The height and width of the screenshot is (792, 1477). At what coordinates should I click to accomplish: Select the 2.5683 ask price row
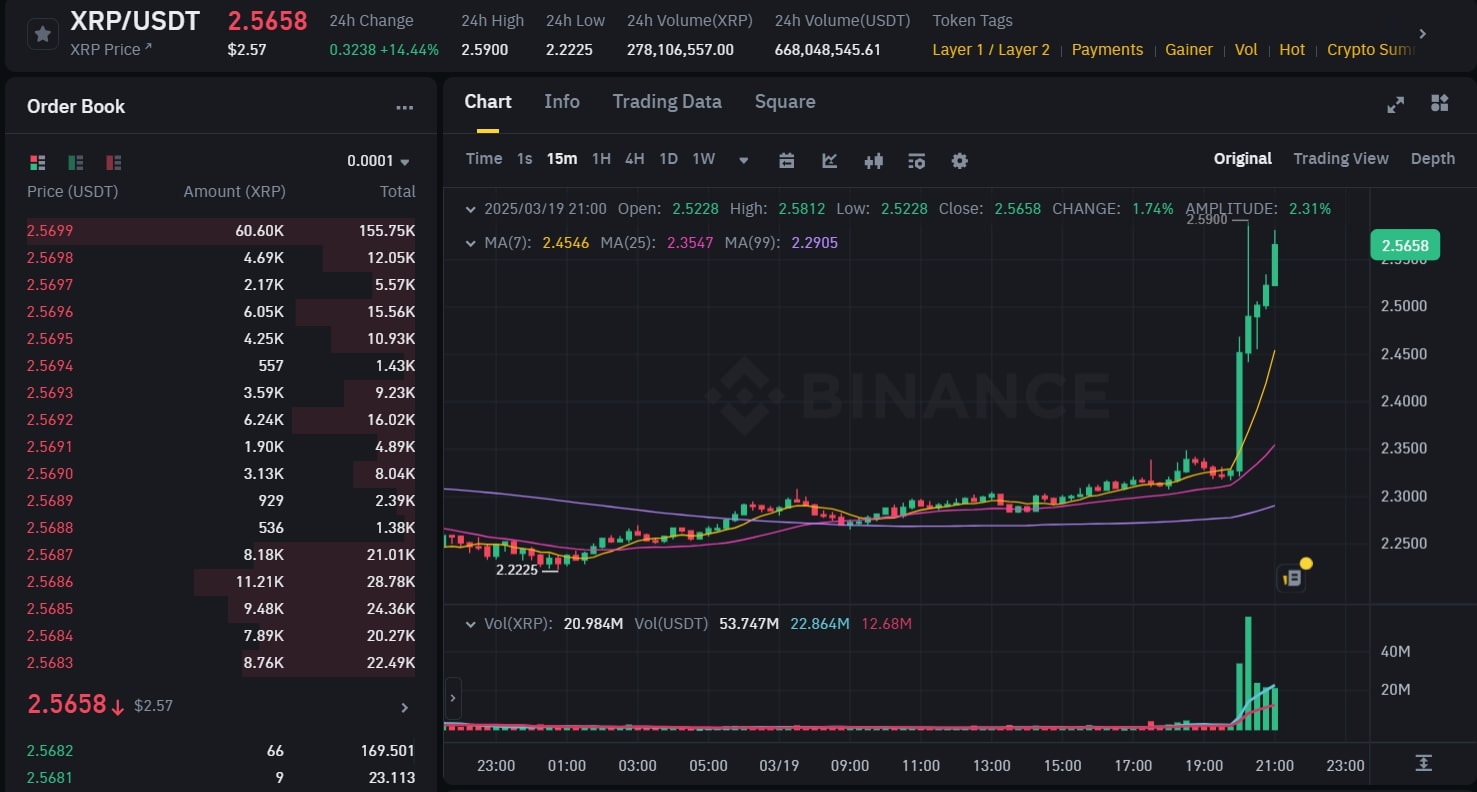[221, 663]
